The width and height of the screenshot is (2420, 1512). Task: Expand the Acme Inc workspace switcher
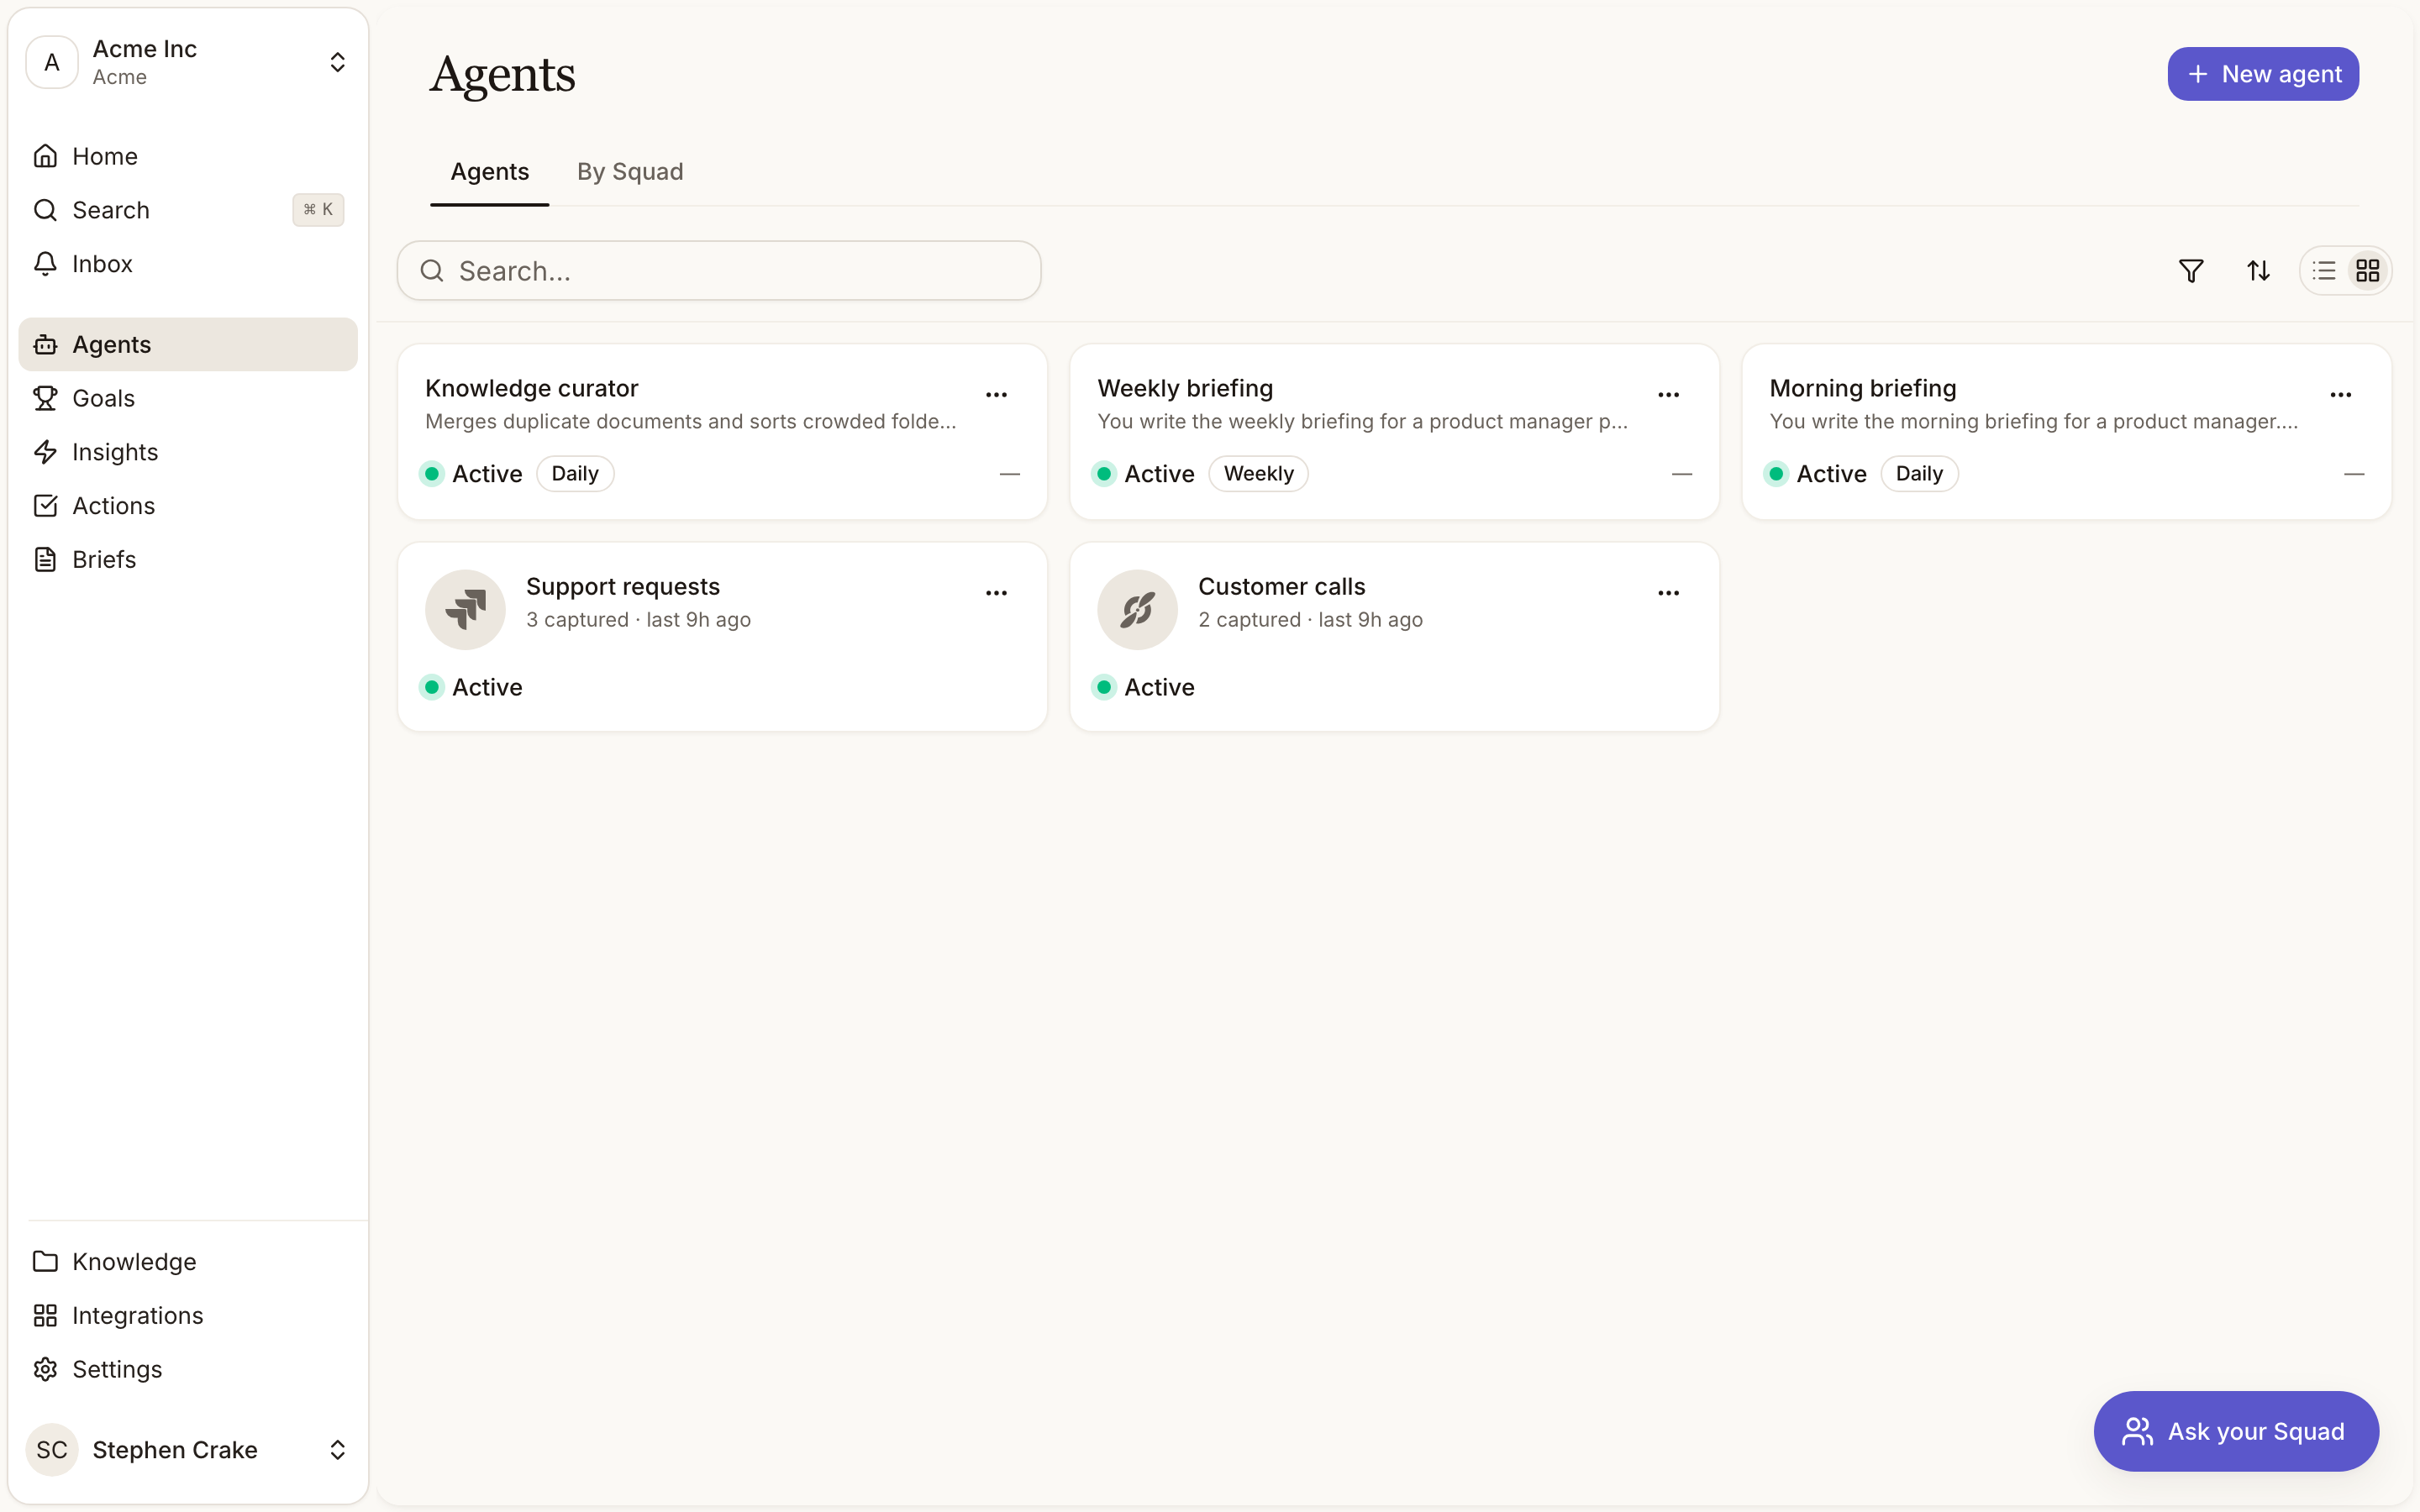(x=337, y=62)
